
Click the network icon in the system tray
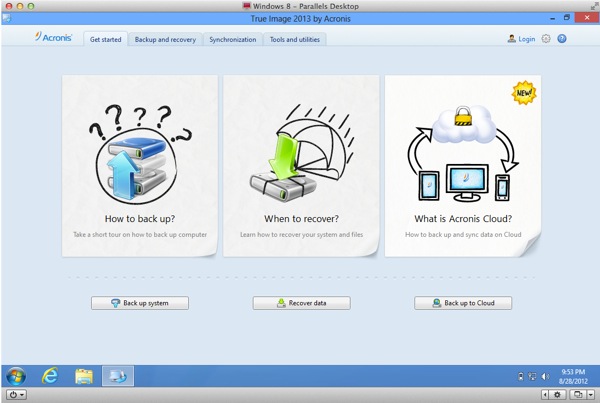[532, 377]
